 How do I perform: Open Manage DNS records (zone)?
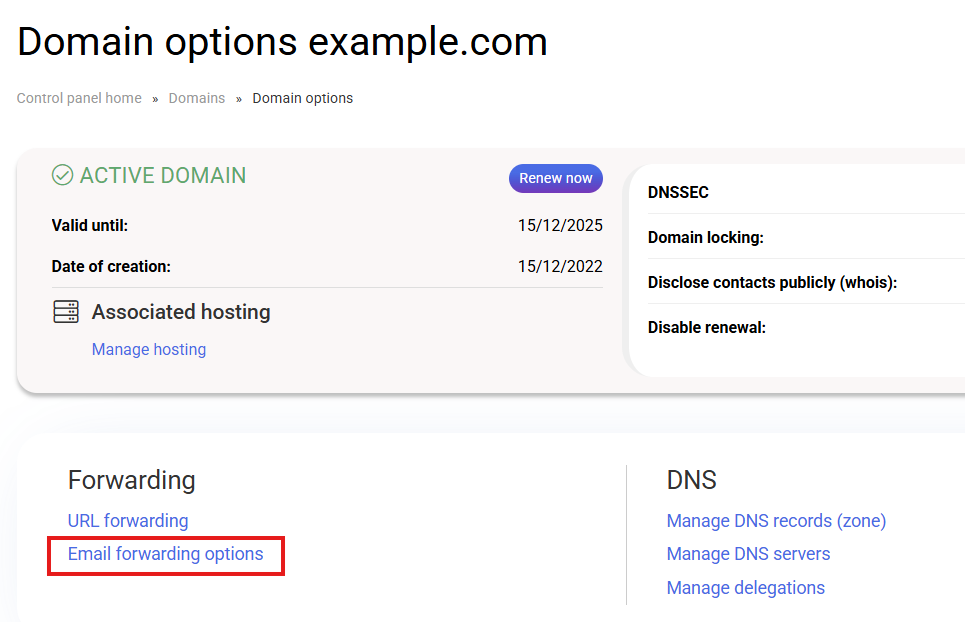point(776,521)
